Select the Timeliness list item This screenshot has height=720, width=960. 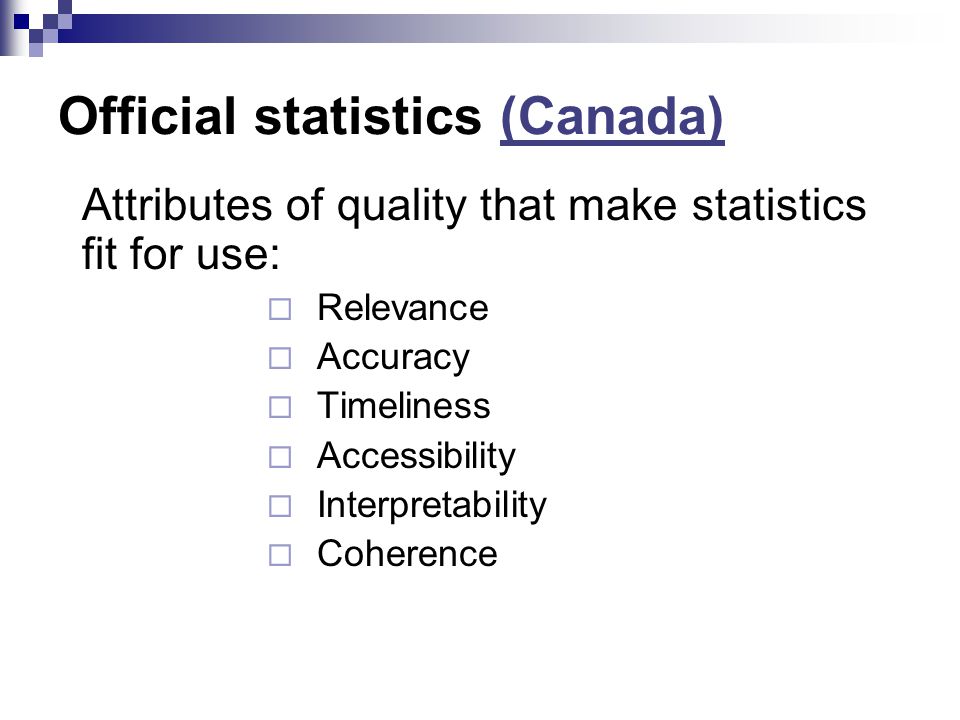pos(403,406)
